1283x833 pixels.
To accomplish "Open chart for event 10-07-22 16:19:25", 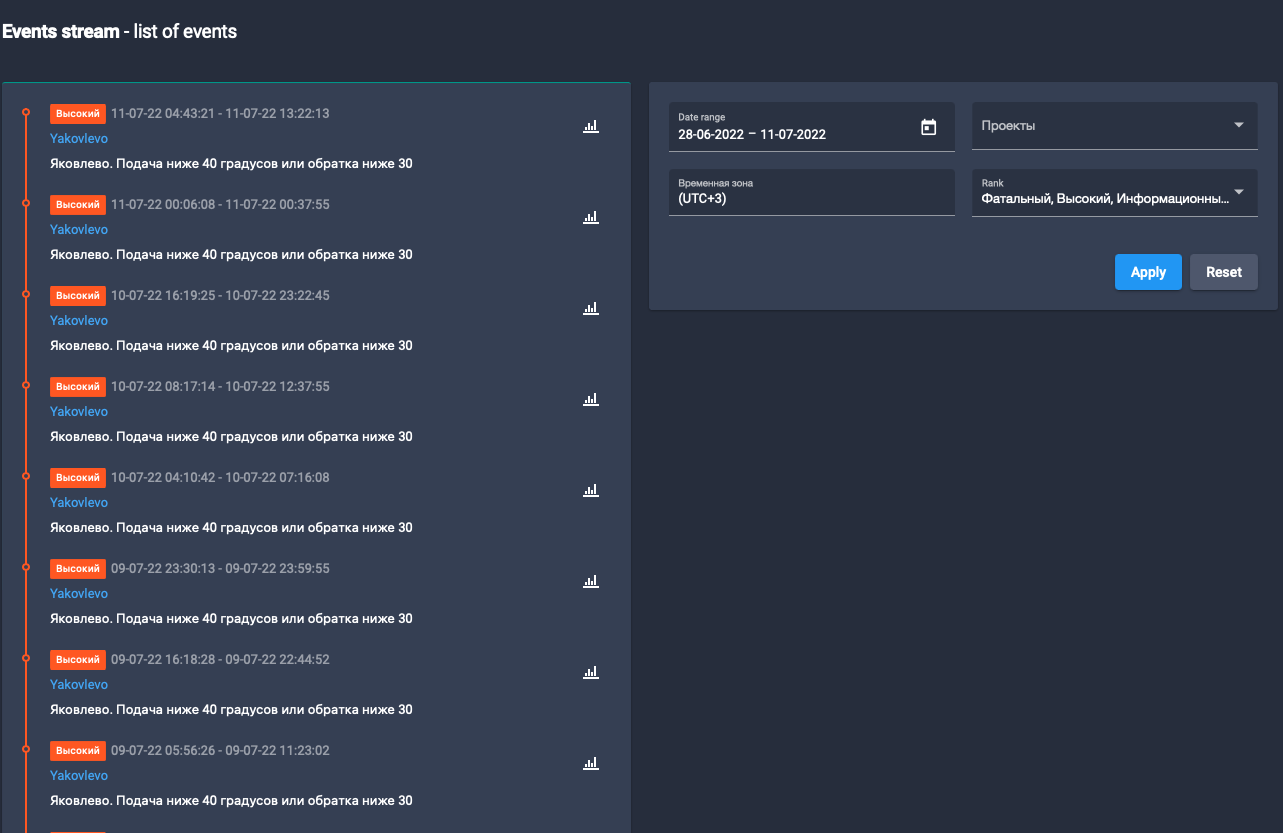I will coord(590,308).
